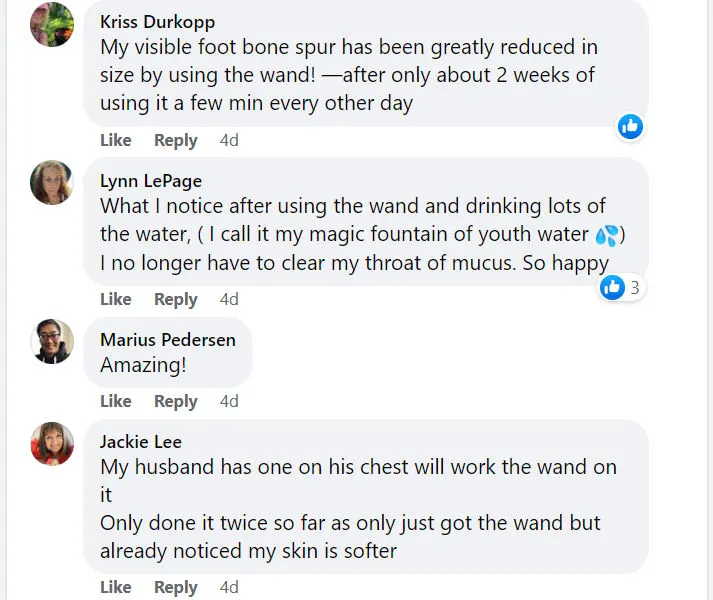The height and width of the screenshot is (600, 713).
Task: Reply to Lynn LePage's comment
Action: [175, 299]
